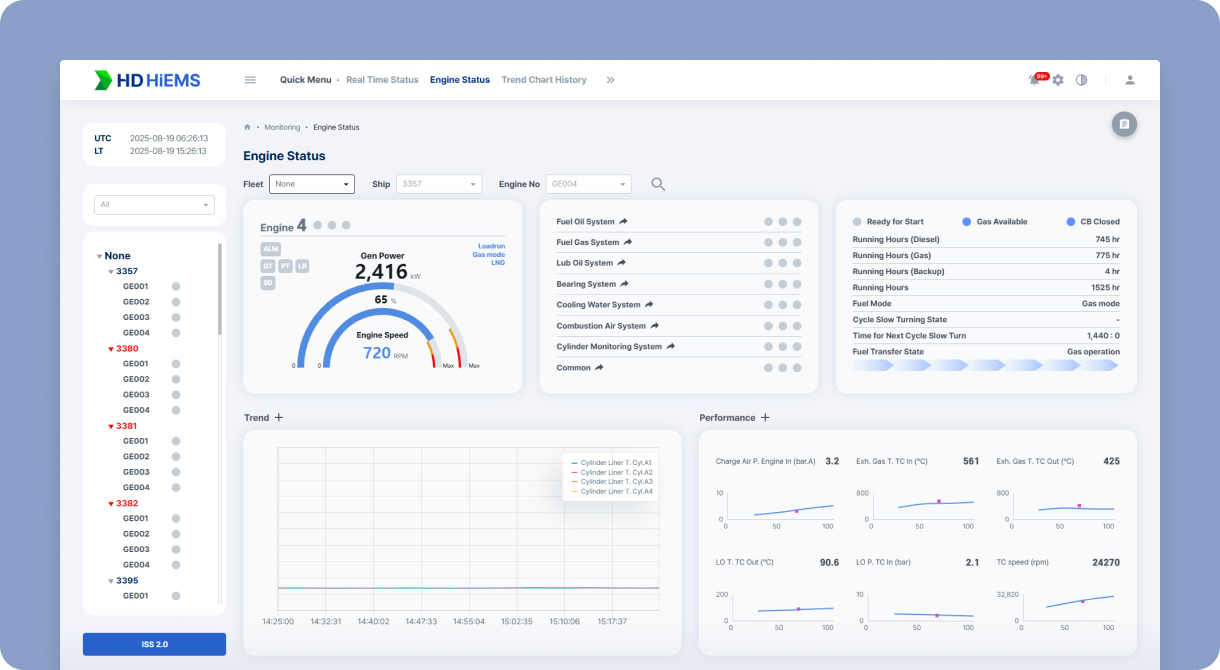Click the Monitoring breadcrumb link
Image resolution: width=1220 pixels, height=670 pixels.
coord(282,127)
